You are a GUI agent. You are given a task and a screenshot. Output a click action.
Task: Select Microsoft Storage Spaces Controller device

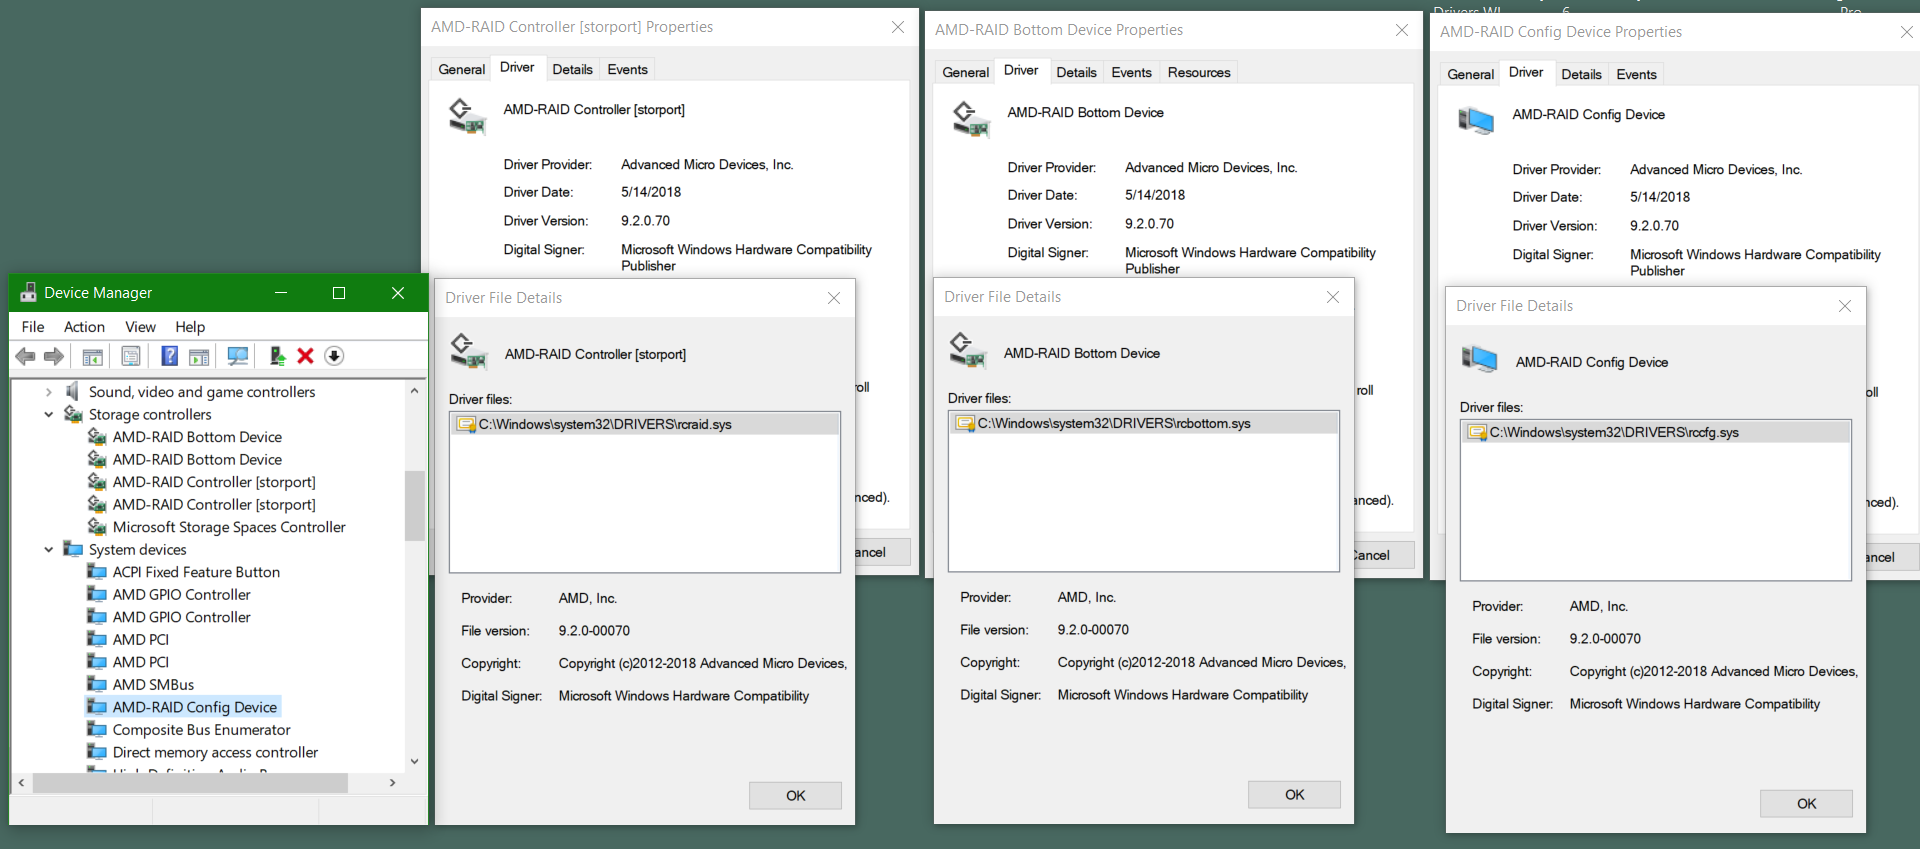coord(229,527)
